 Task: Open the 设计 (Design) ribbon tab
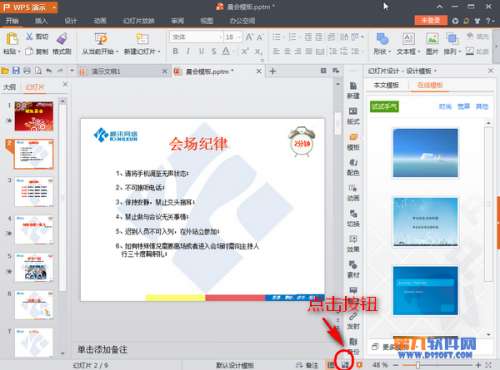(70, 21)
